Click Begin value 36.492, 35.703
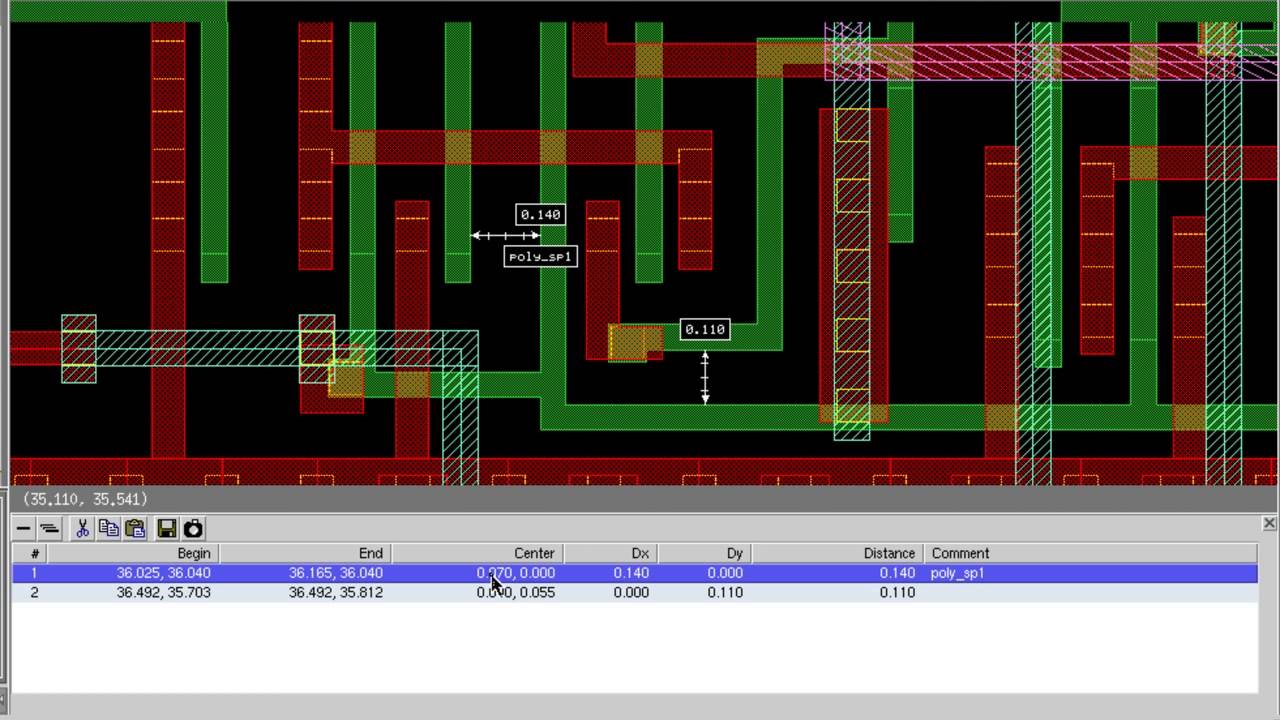This screenshot has height=720, width=1280. tap(163, 592)
